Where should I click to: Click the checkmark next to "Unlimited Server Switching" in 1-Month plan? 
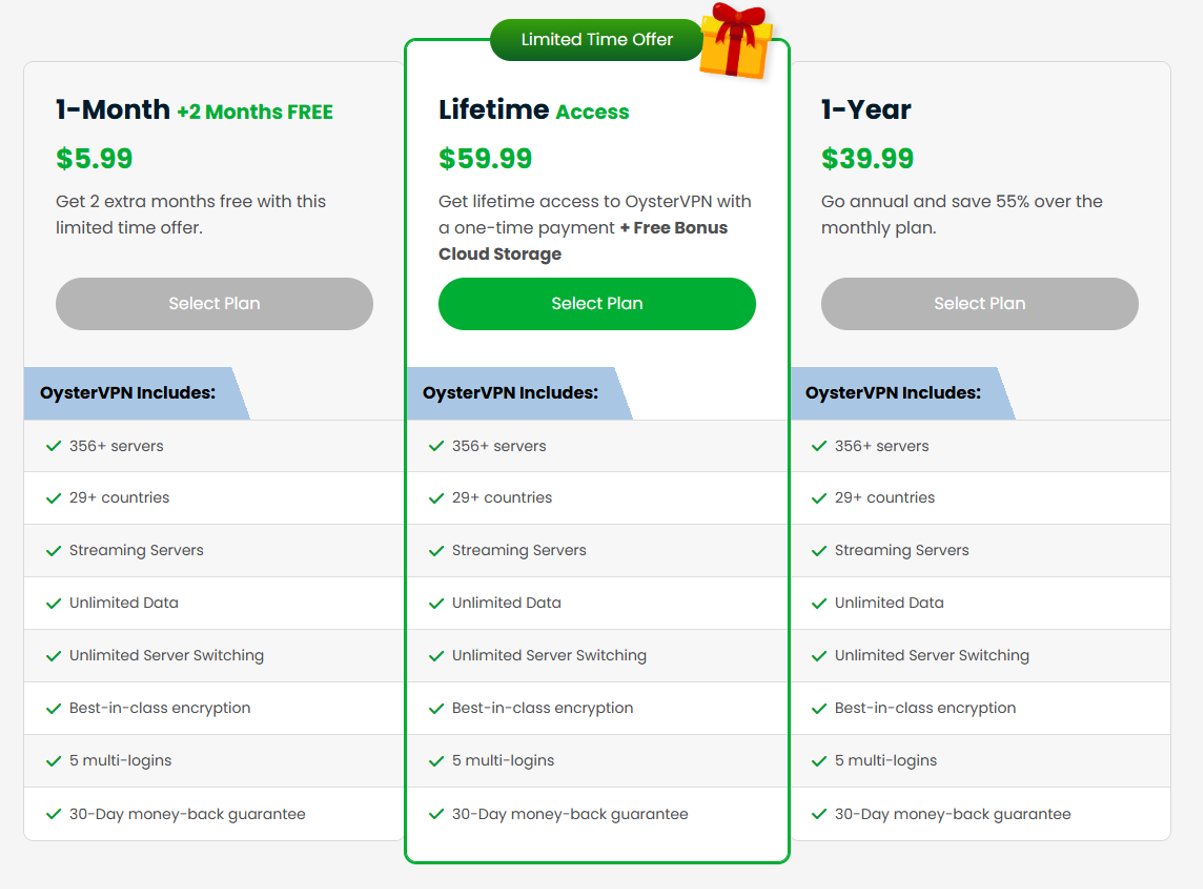[x=53, y=655]
